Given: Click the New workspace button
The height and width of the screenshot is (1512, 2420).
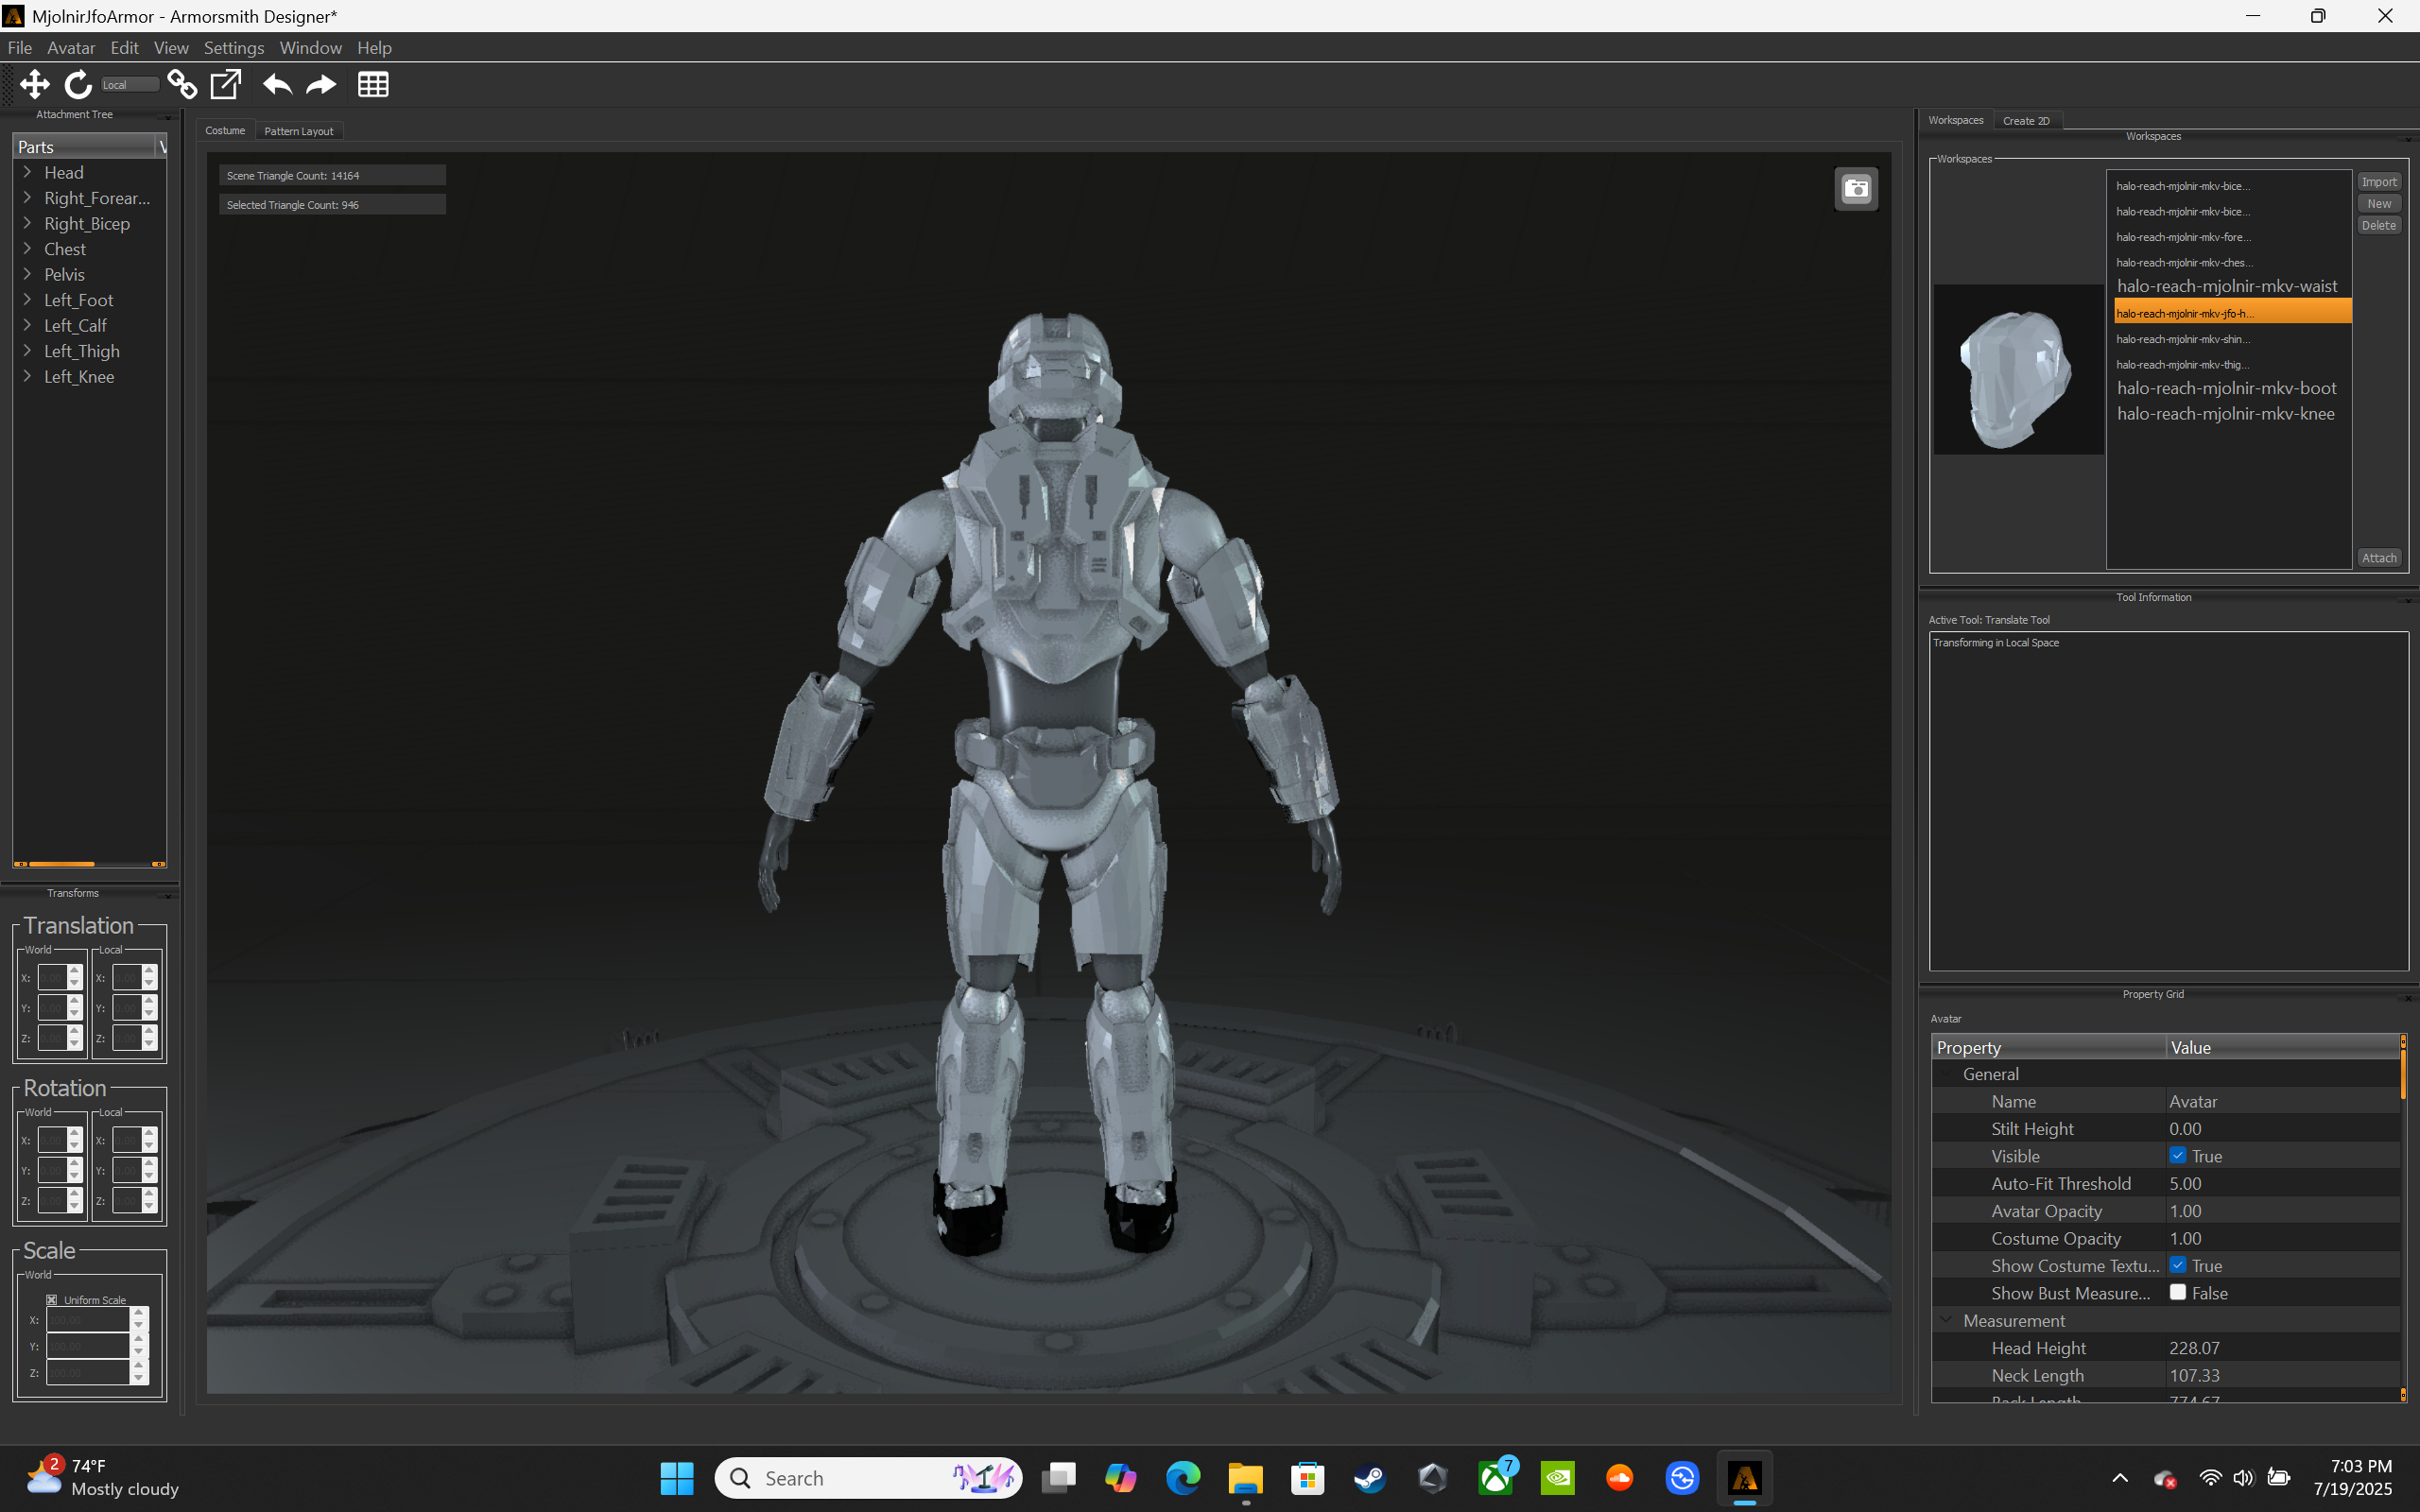Looking at the screenshot, I should point(2379,204).
